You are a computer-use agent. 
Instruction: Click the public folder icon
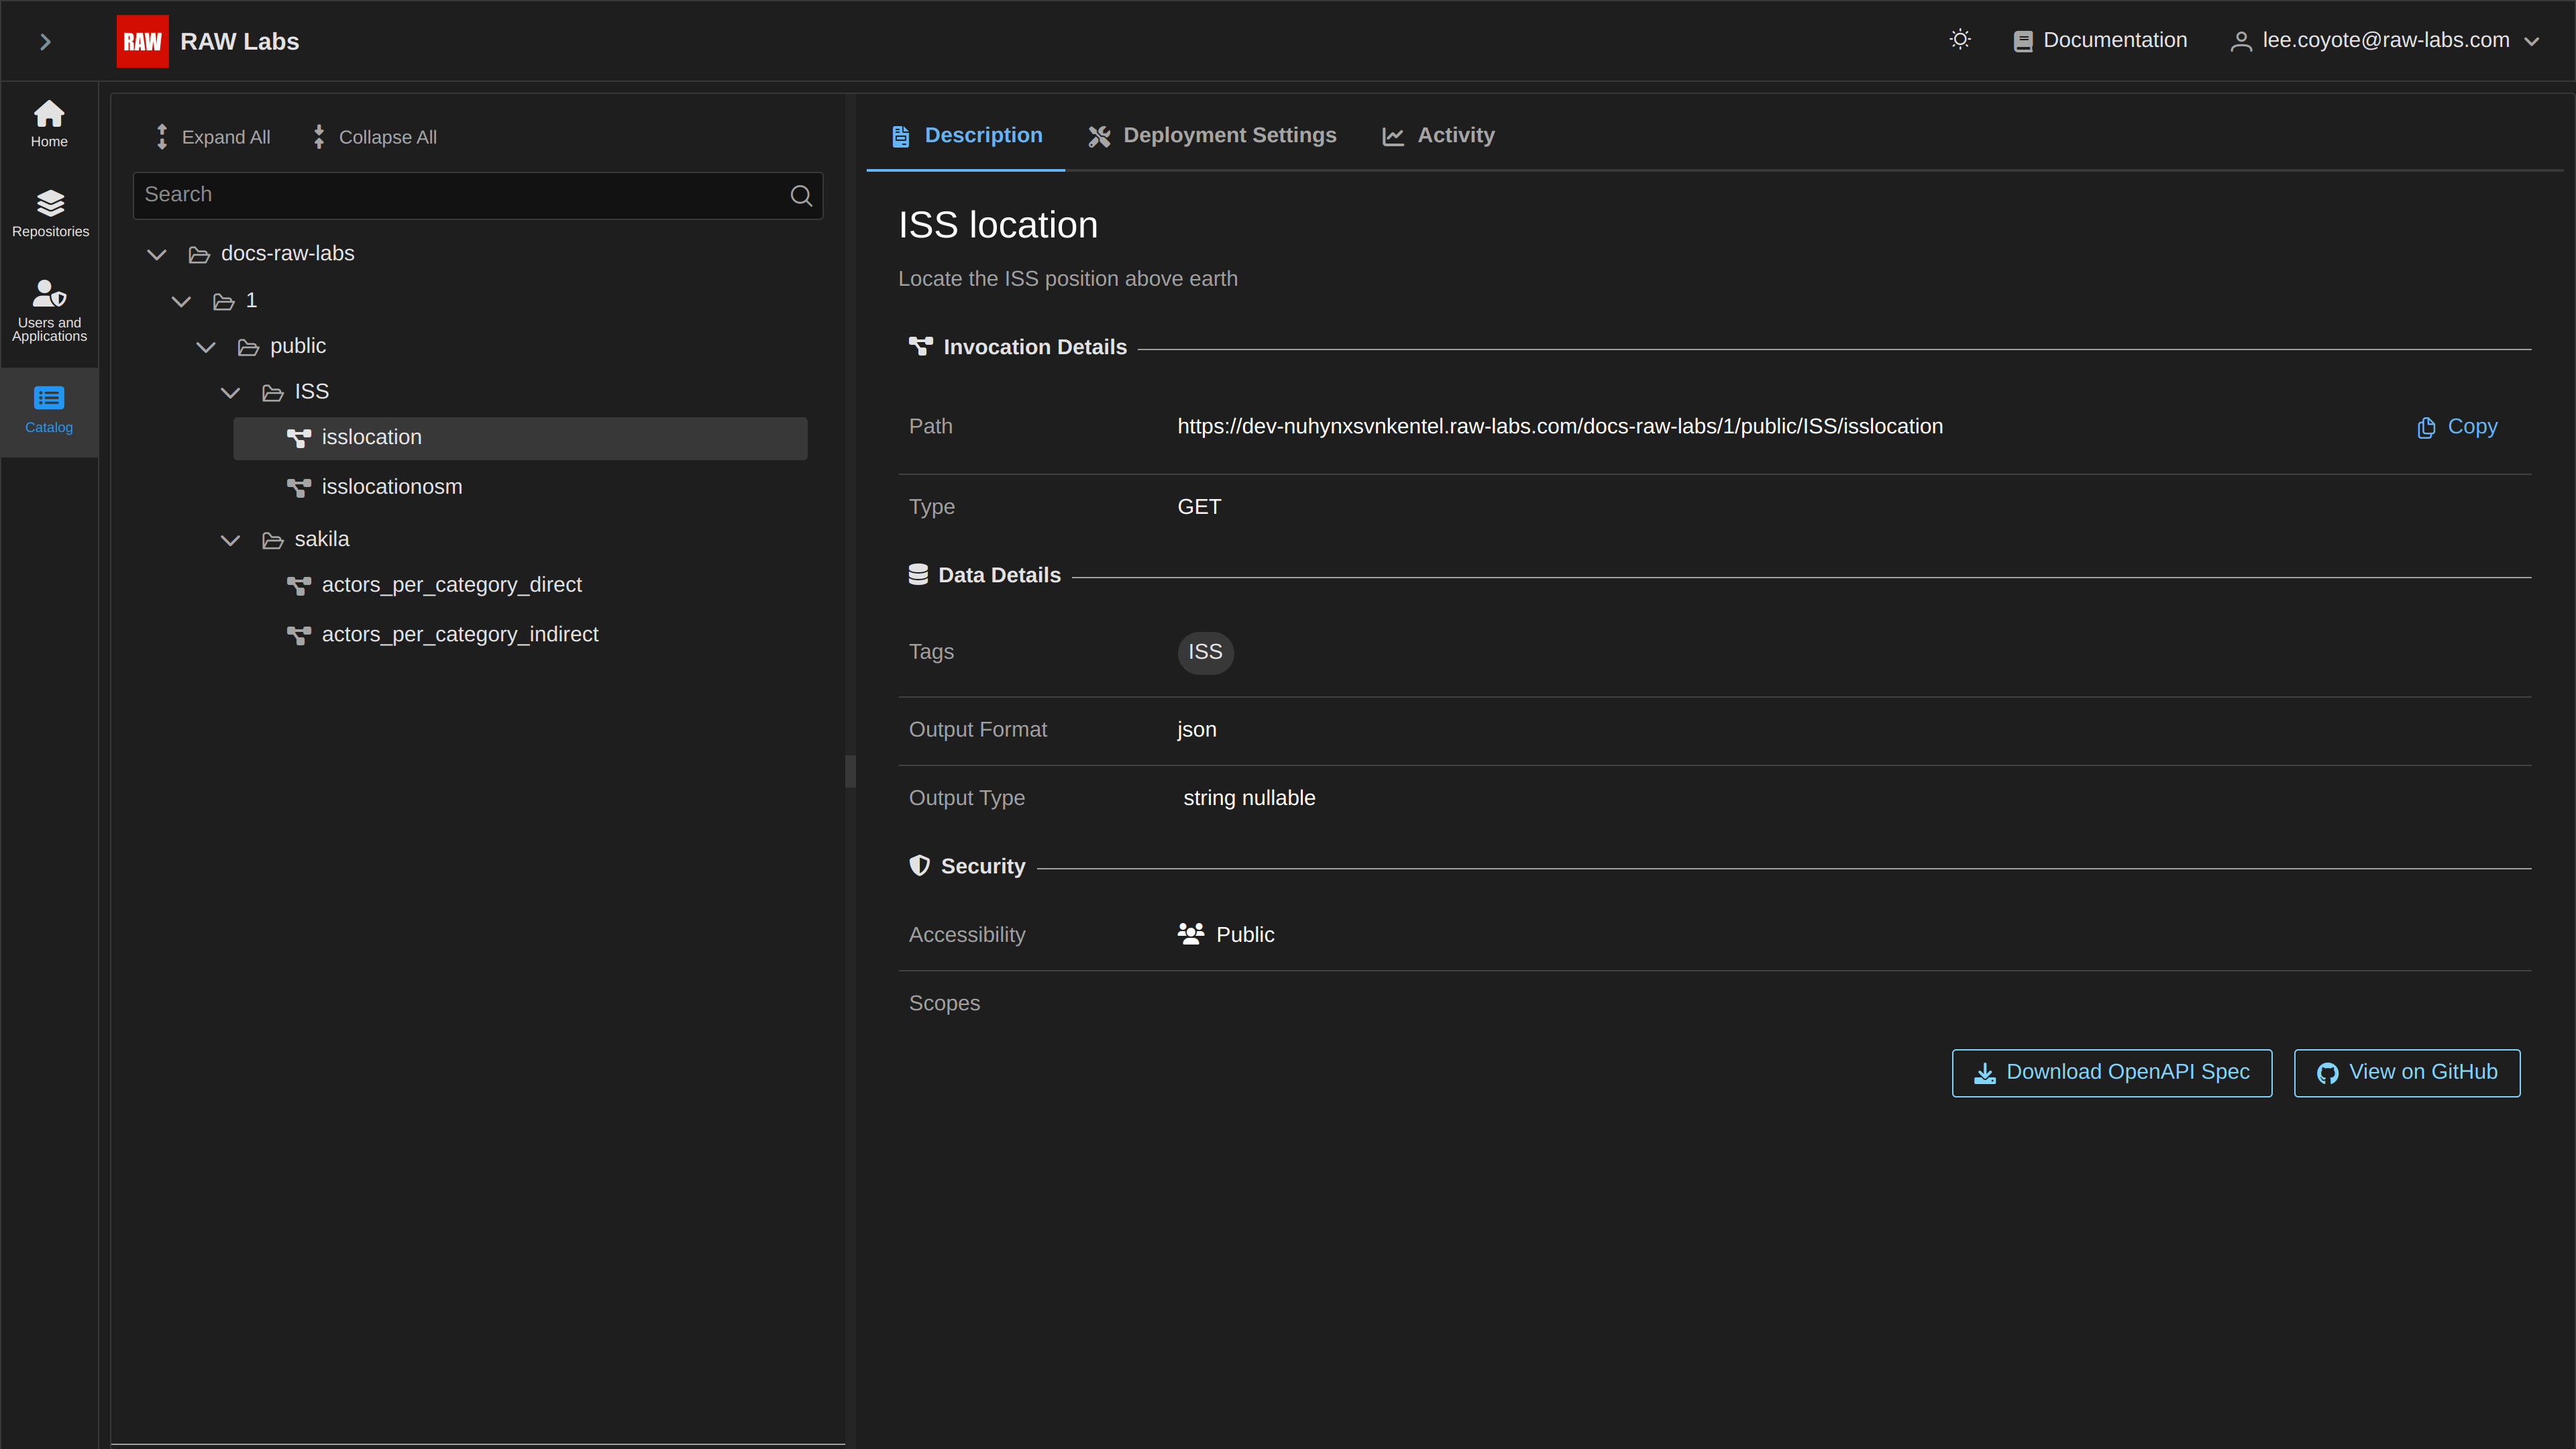tap(248, 347)
